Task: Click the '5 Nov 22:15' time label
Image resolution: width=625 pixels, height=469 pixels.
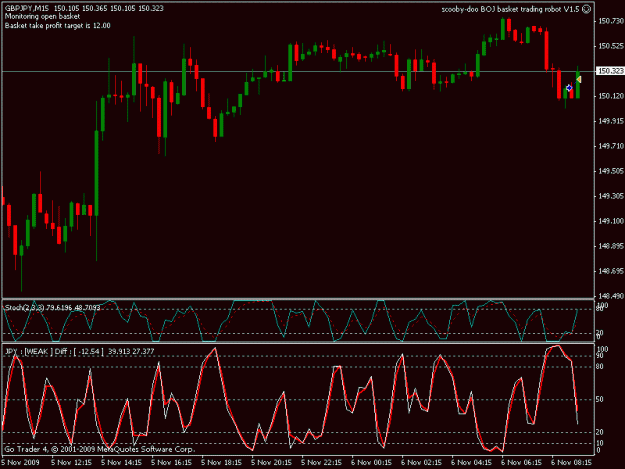Action: (x=321, y=463)
